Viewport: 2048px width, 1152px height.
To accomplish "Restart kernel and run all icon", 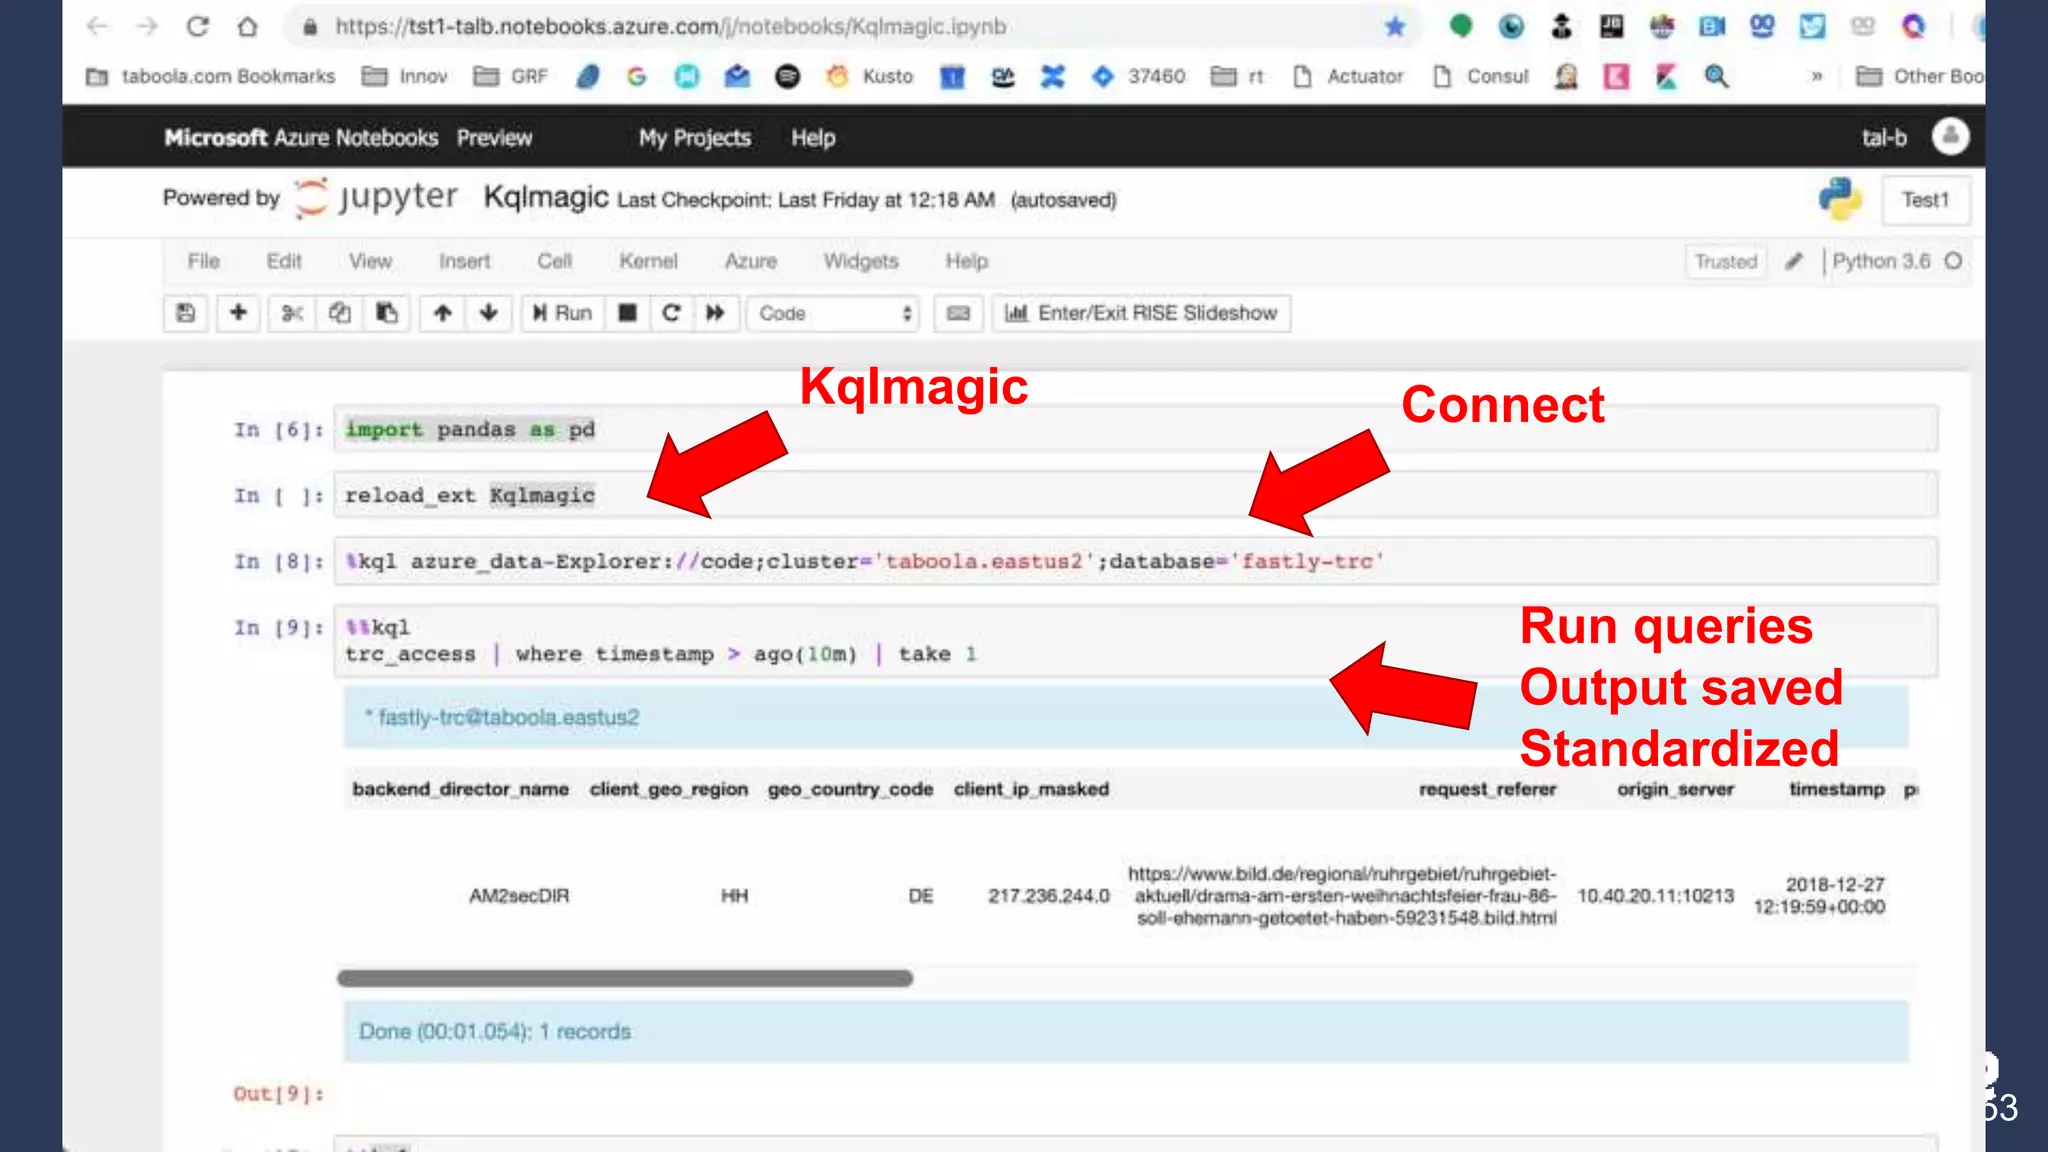I will [x=716, y=313].
